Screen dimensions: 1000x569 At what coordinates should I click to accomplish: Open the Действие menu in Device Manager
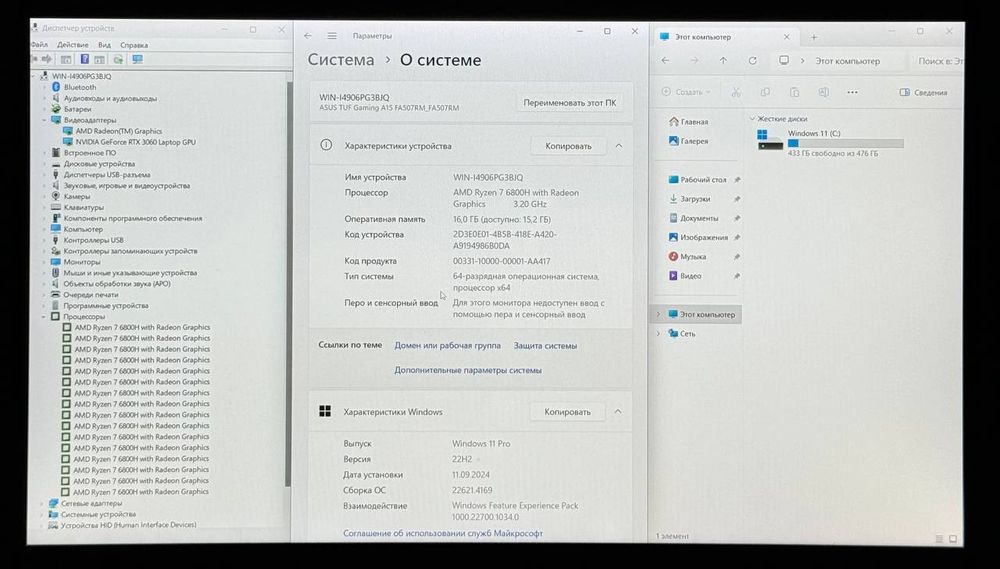tap(73, 45)
